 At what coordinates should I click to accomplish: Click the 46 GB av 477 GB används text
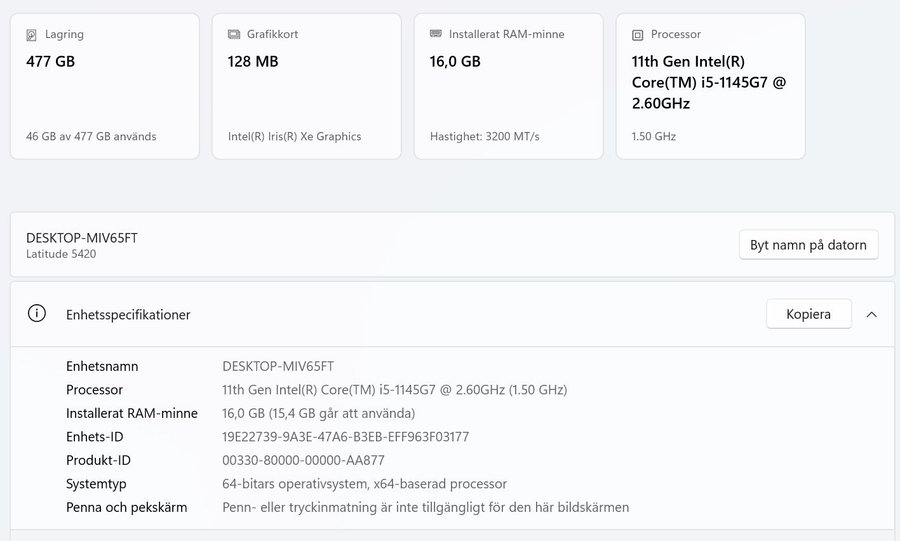point(91,136)
